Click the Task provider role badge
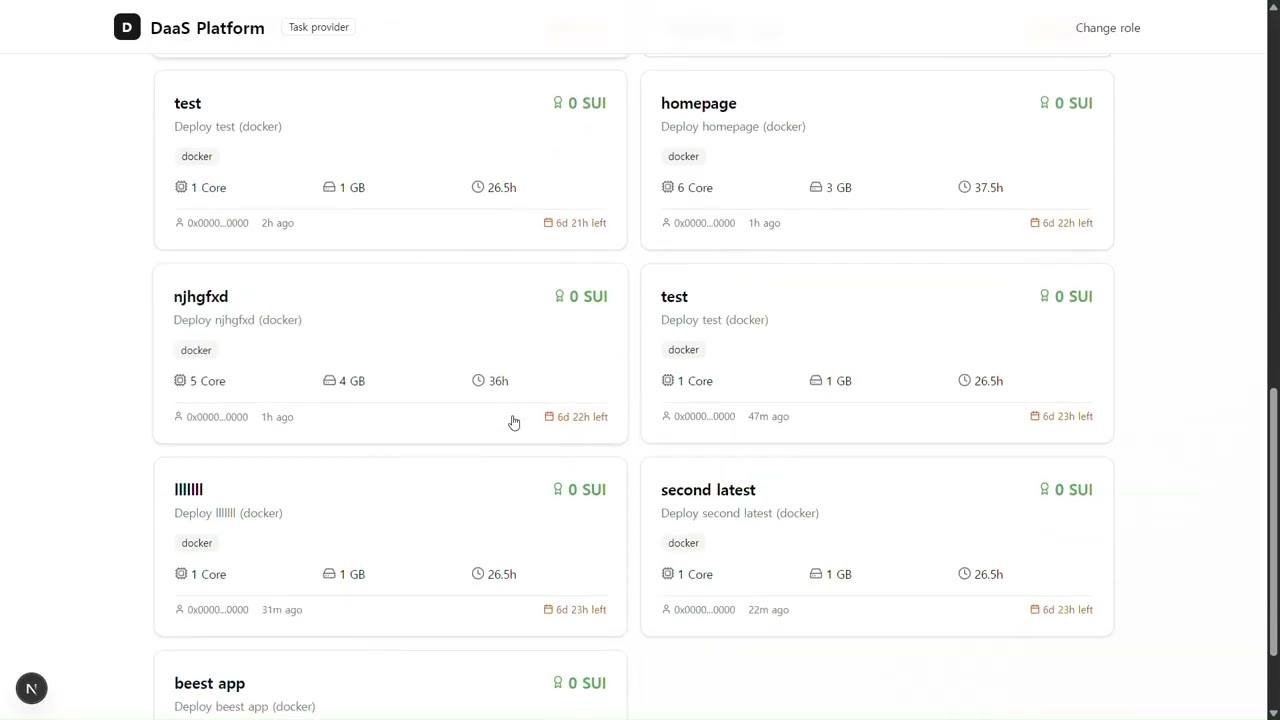The height and width of the screenshot is (720, 1280). [x=318, y=27]
